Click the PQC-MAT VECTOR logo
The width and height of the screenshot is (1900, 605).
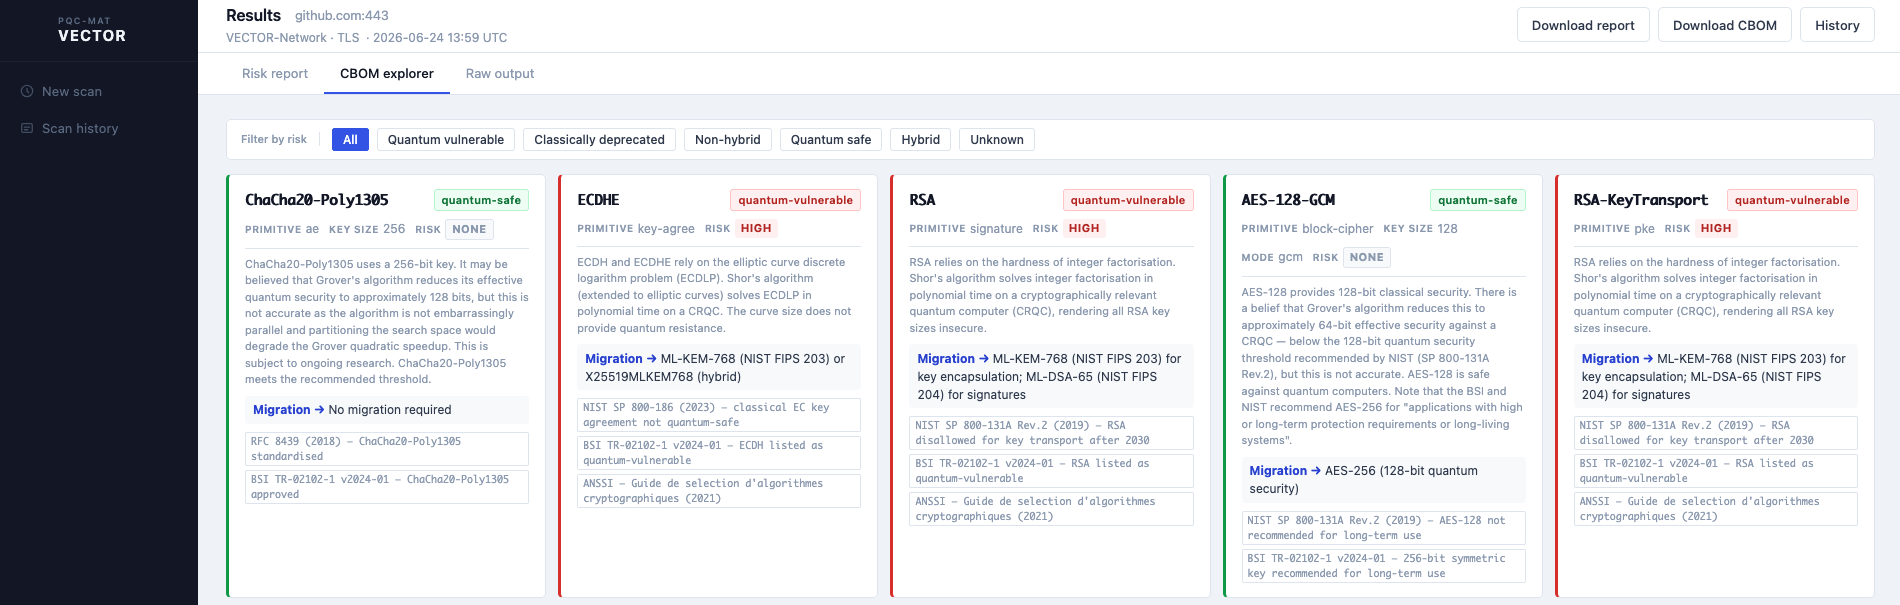(92, 31)
